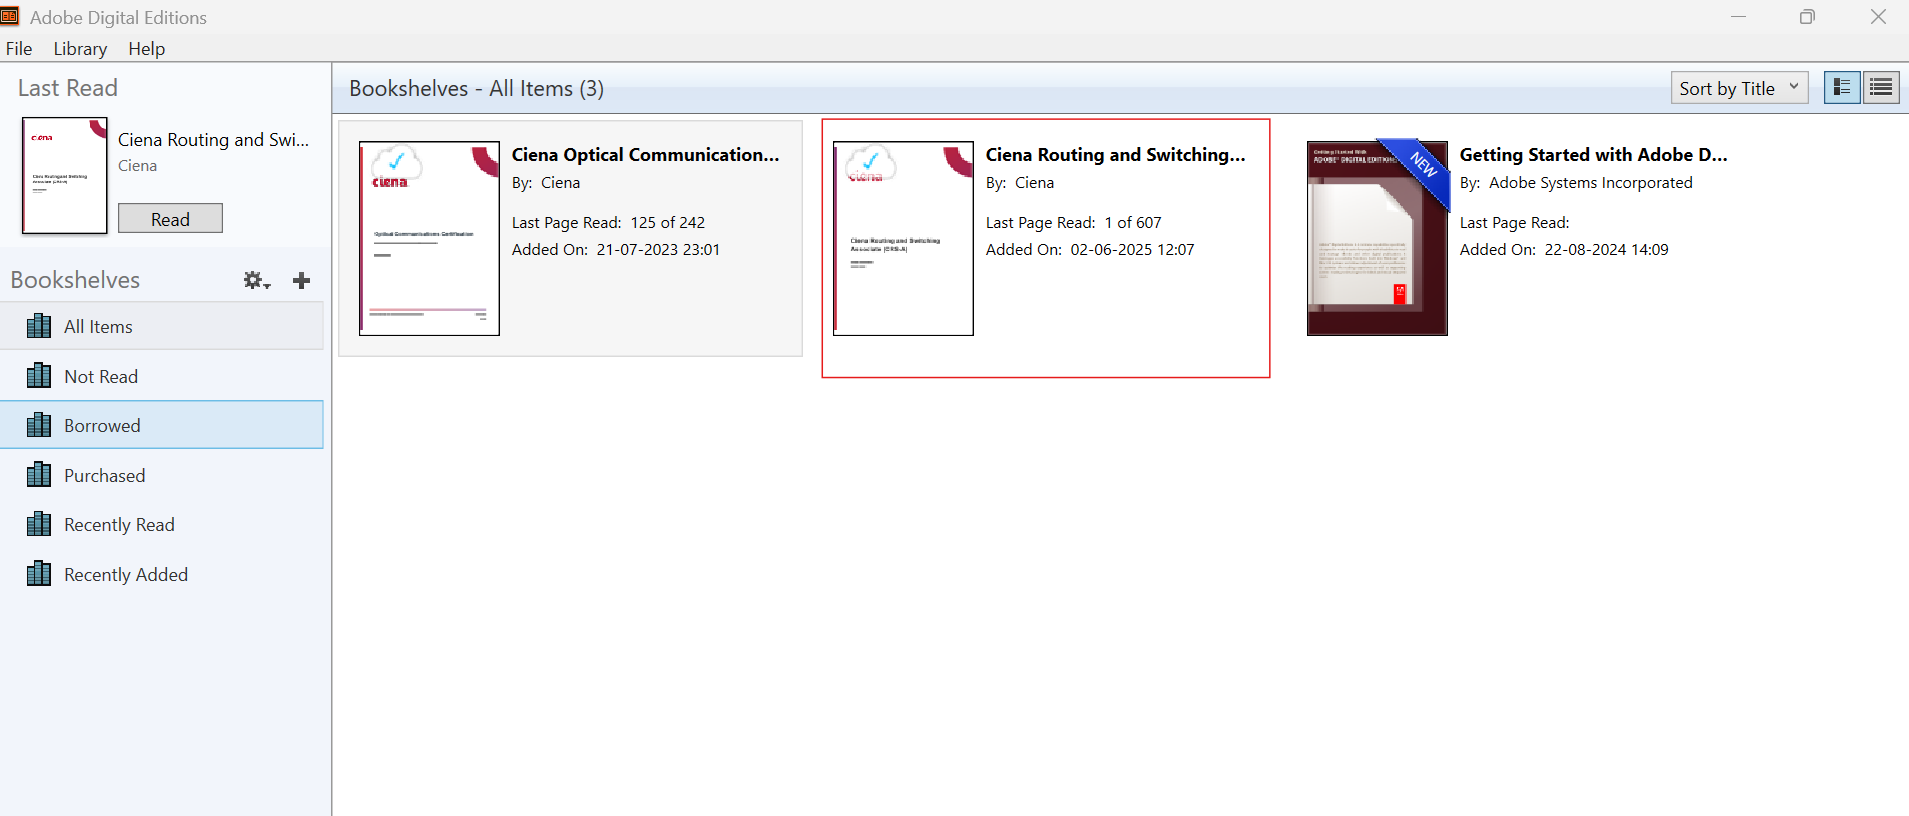Minimize the Adobe Digital Editions window

(x=1738, y=17)
